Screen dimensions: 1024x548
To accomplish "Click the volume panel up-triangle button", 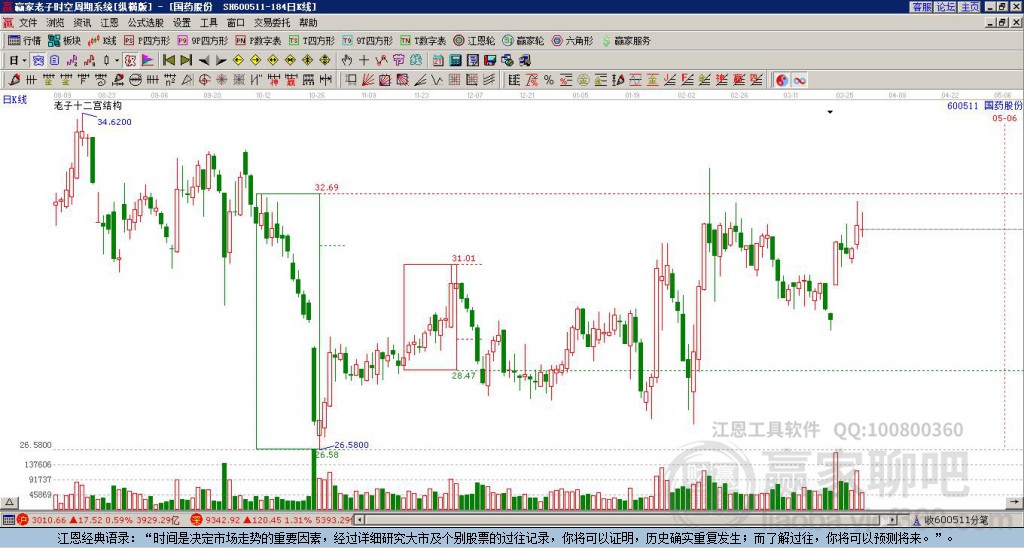I will coord(8,502).
